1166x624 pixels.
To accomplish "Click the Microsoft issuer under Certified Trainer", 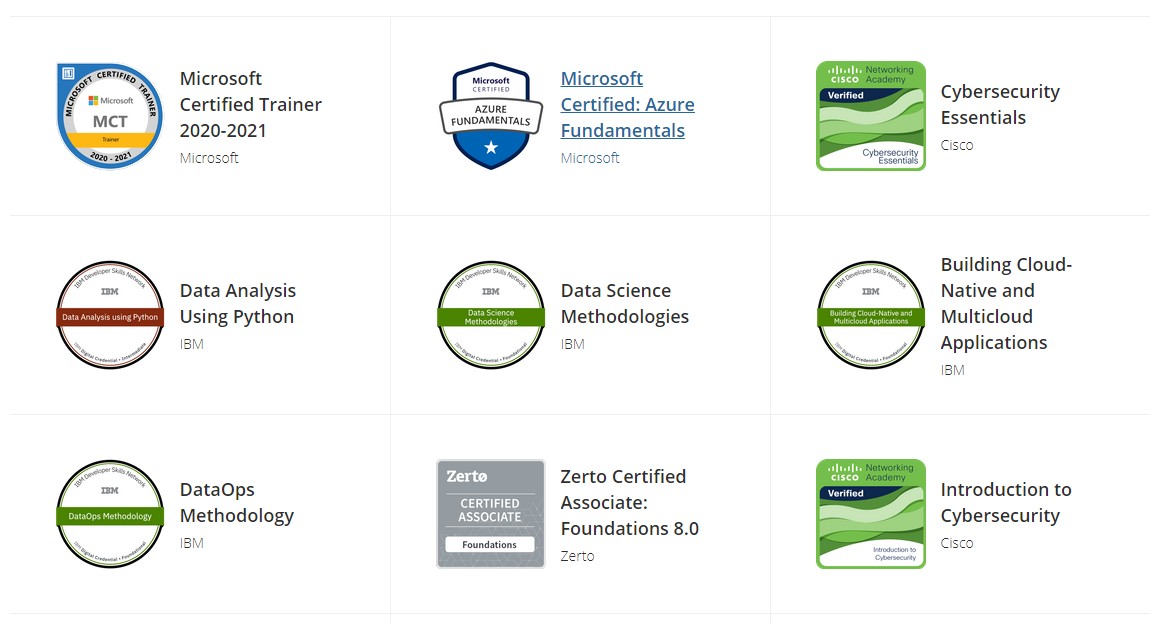I will [x=209, y=158].
